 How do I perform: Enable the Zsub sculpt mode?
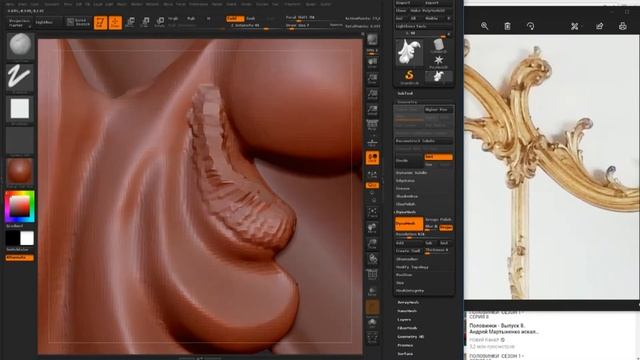coord(251,18)
